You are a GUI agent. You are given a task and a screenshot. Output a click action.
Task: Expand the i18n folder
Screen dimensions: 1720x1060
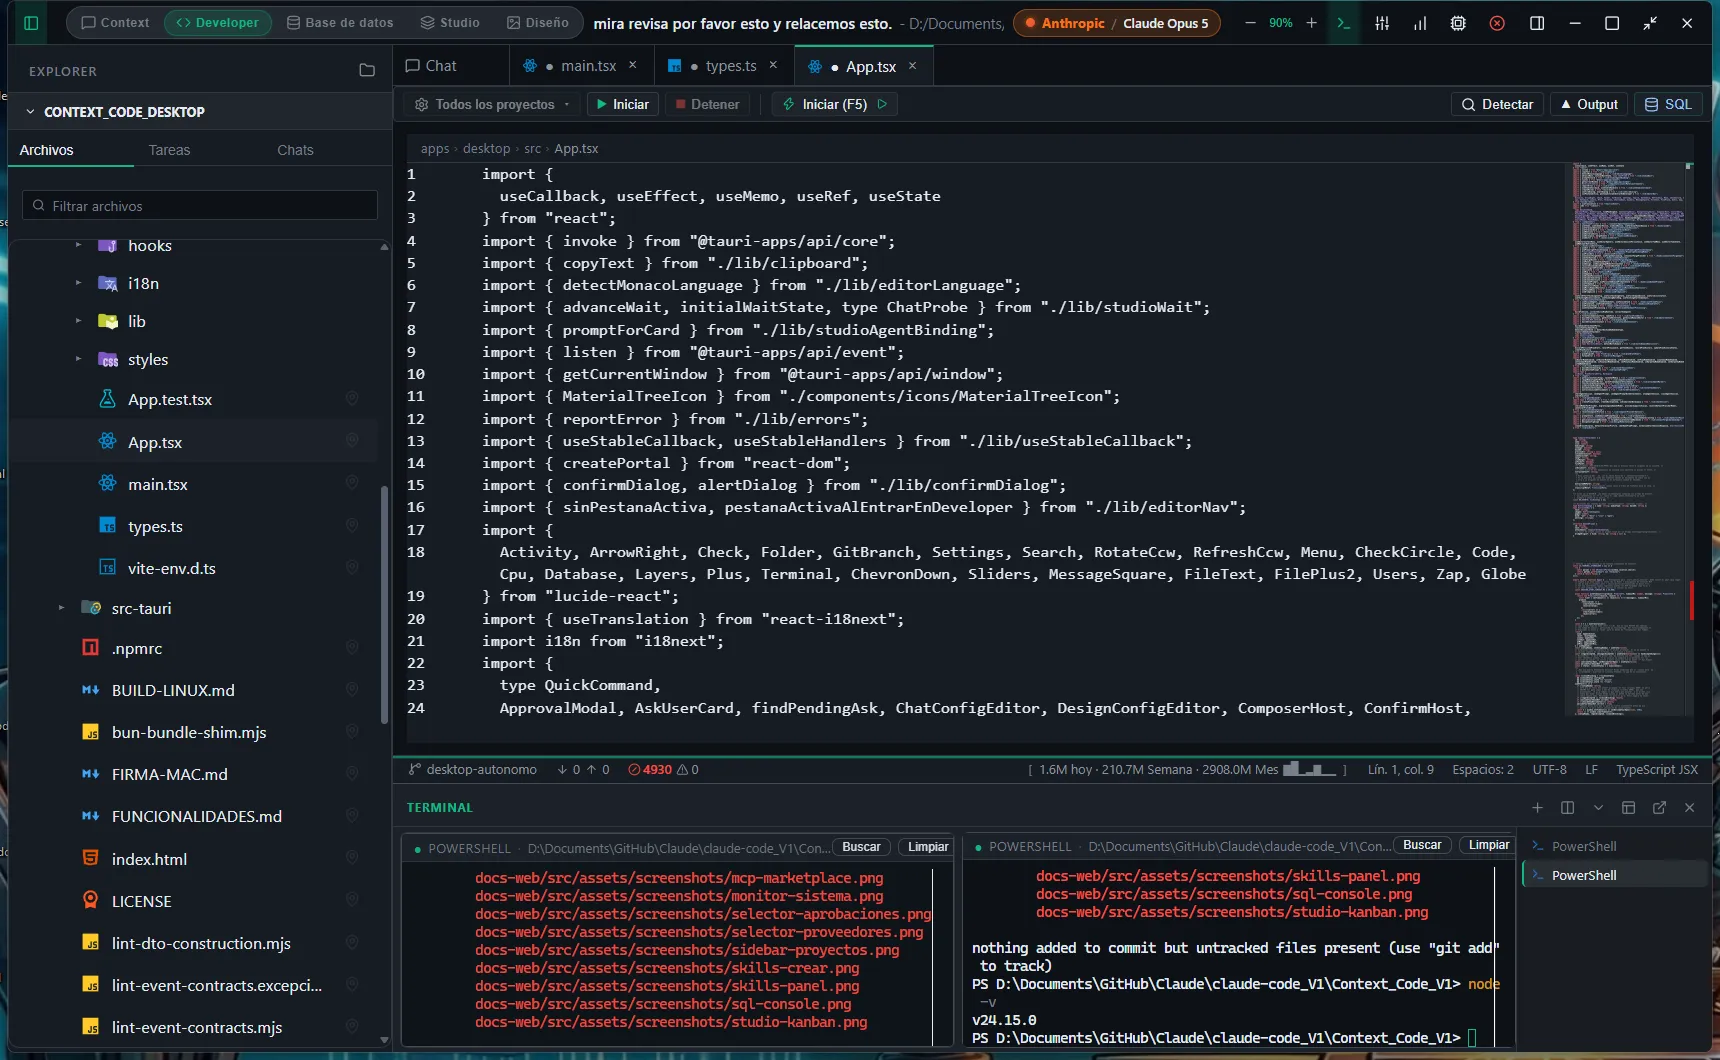coord(78,283)
